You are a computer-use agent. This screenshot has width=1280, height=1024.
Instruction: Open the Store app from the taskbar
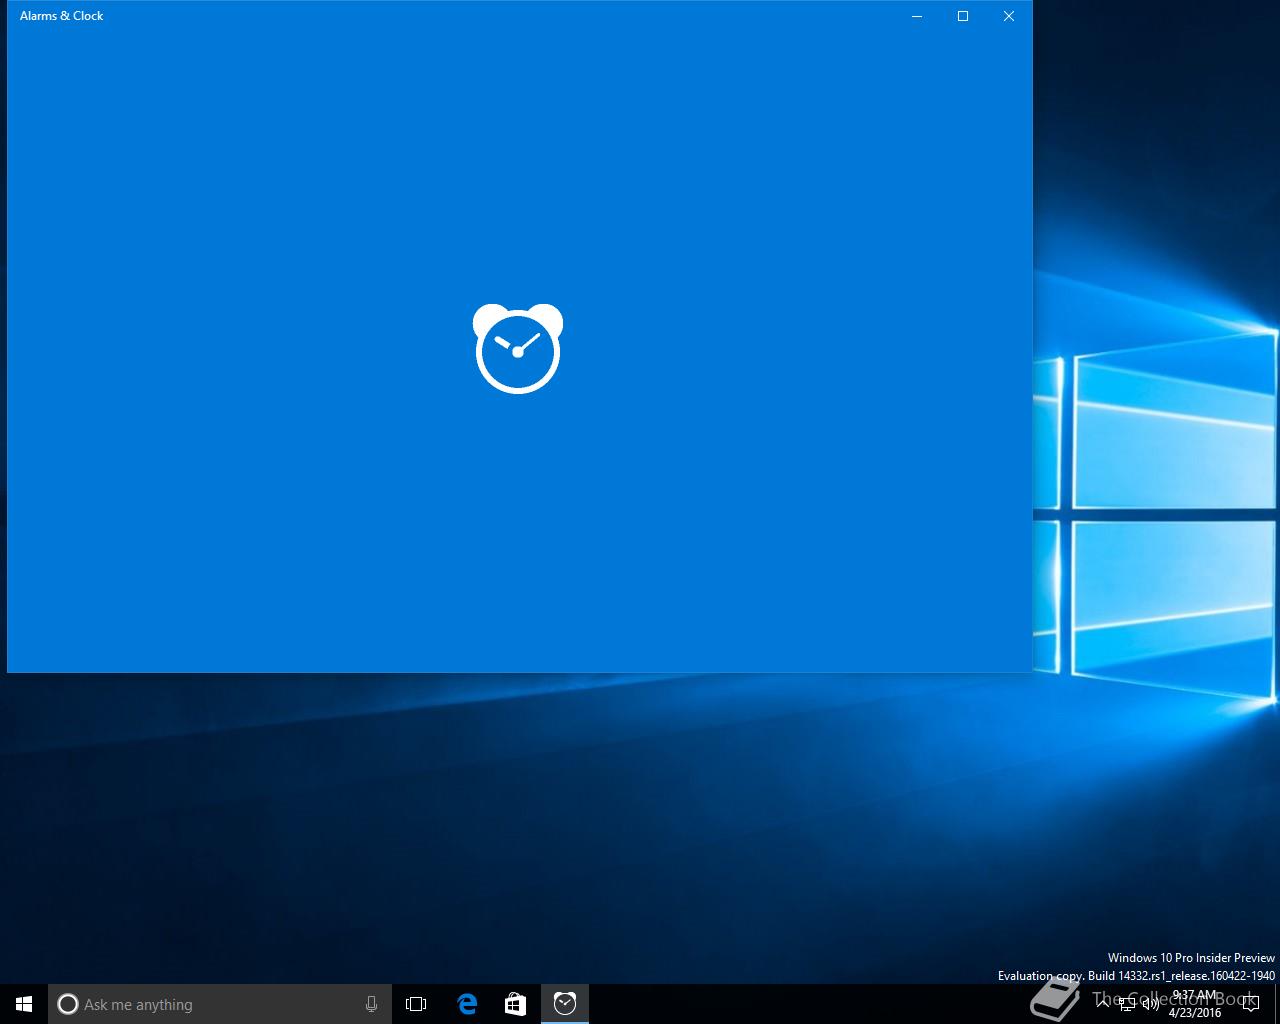pos(515,1004)
